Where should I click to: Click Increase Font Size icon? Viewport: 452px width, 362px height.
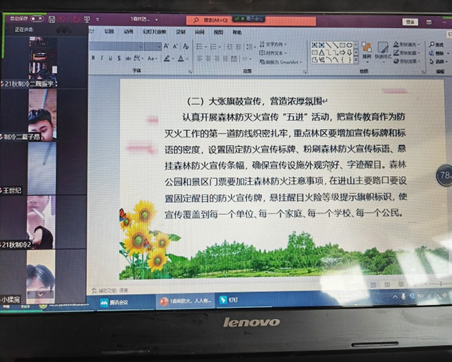click(x=166, y=46)
